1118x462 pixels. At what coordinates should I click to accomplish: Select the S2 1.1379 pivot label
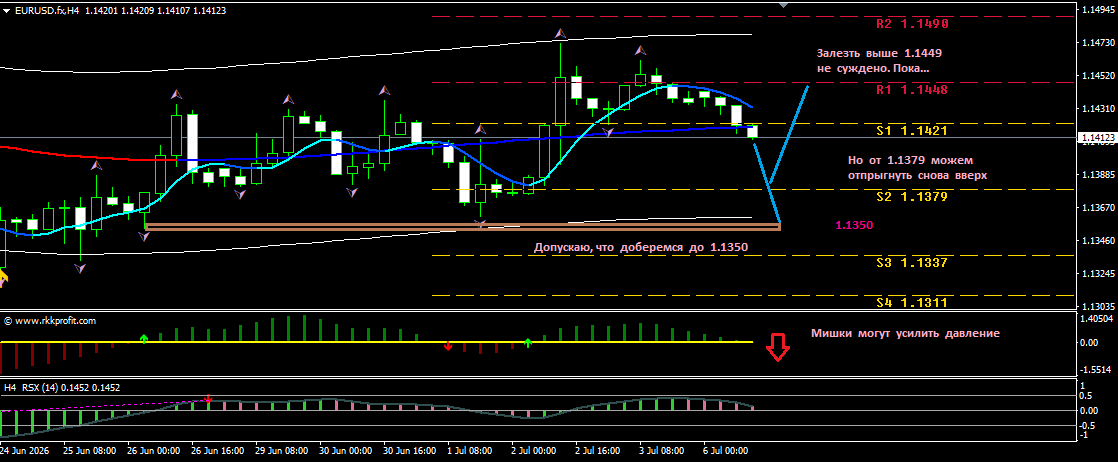[x=912, y=196]
